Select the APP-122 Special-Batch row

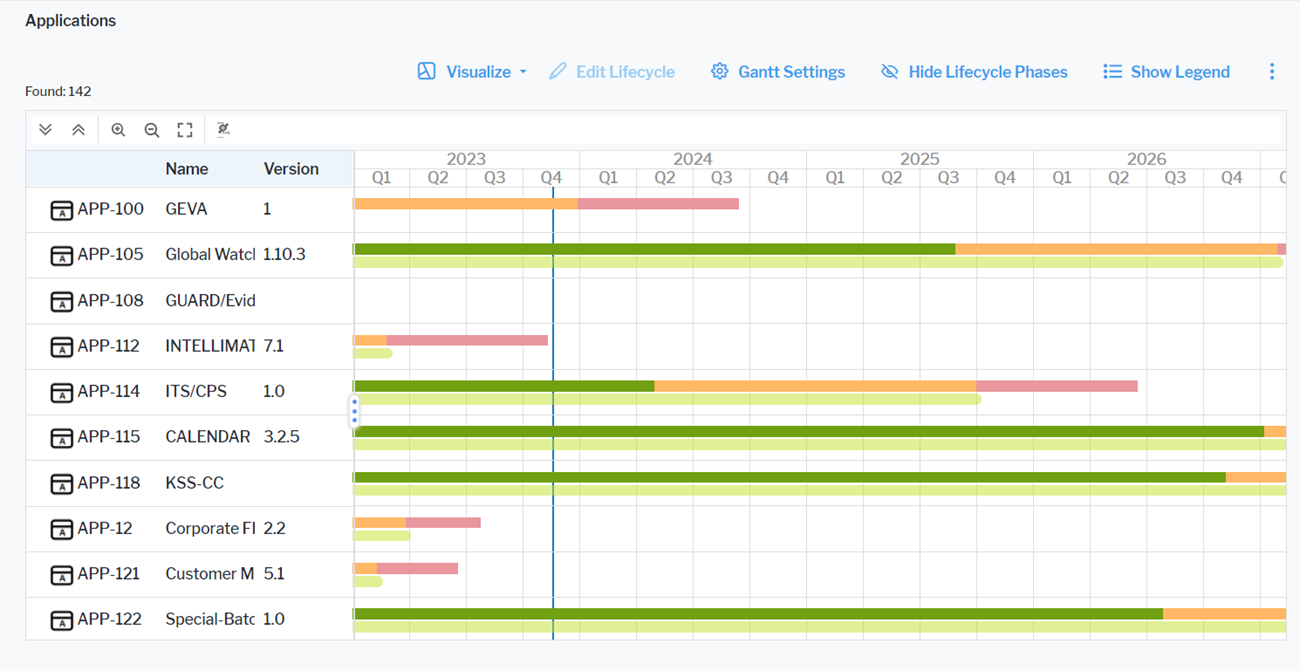click(210, 620)
